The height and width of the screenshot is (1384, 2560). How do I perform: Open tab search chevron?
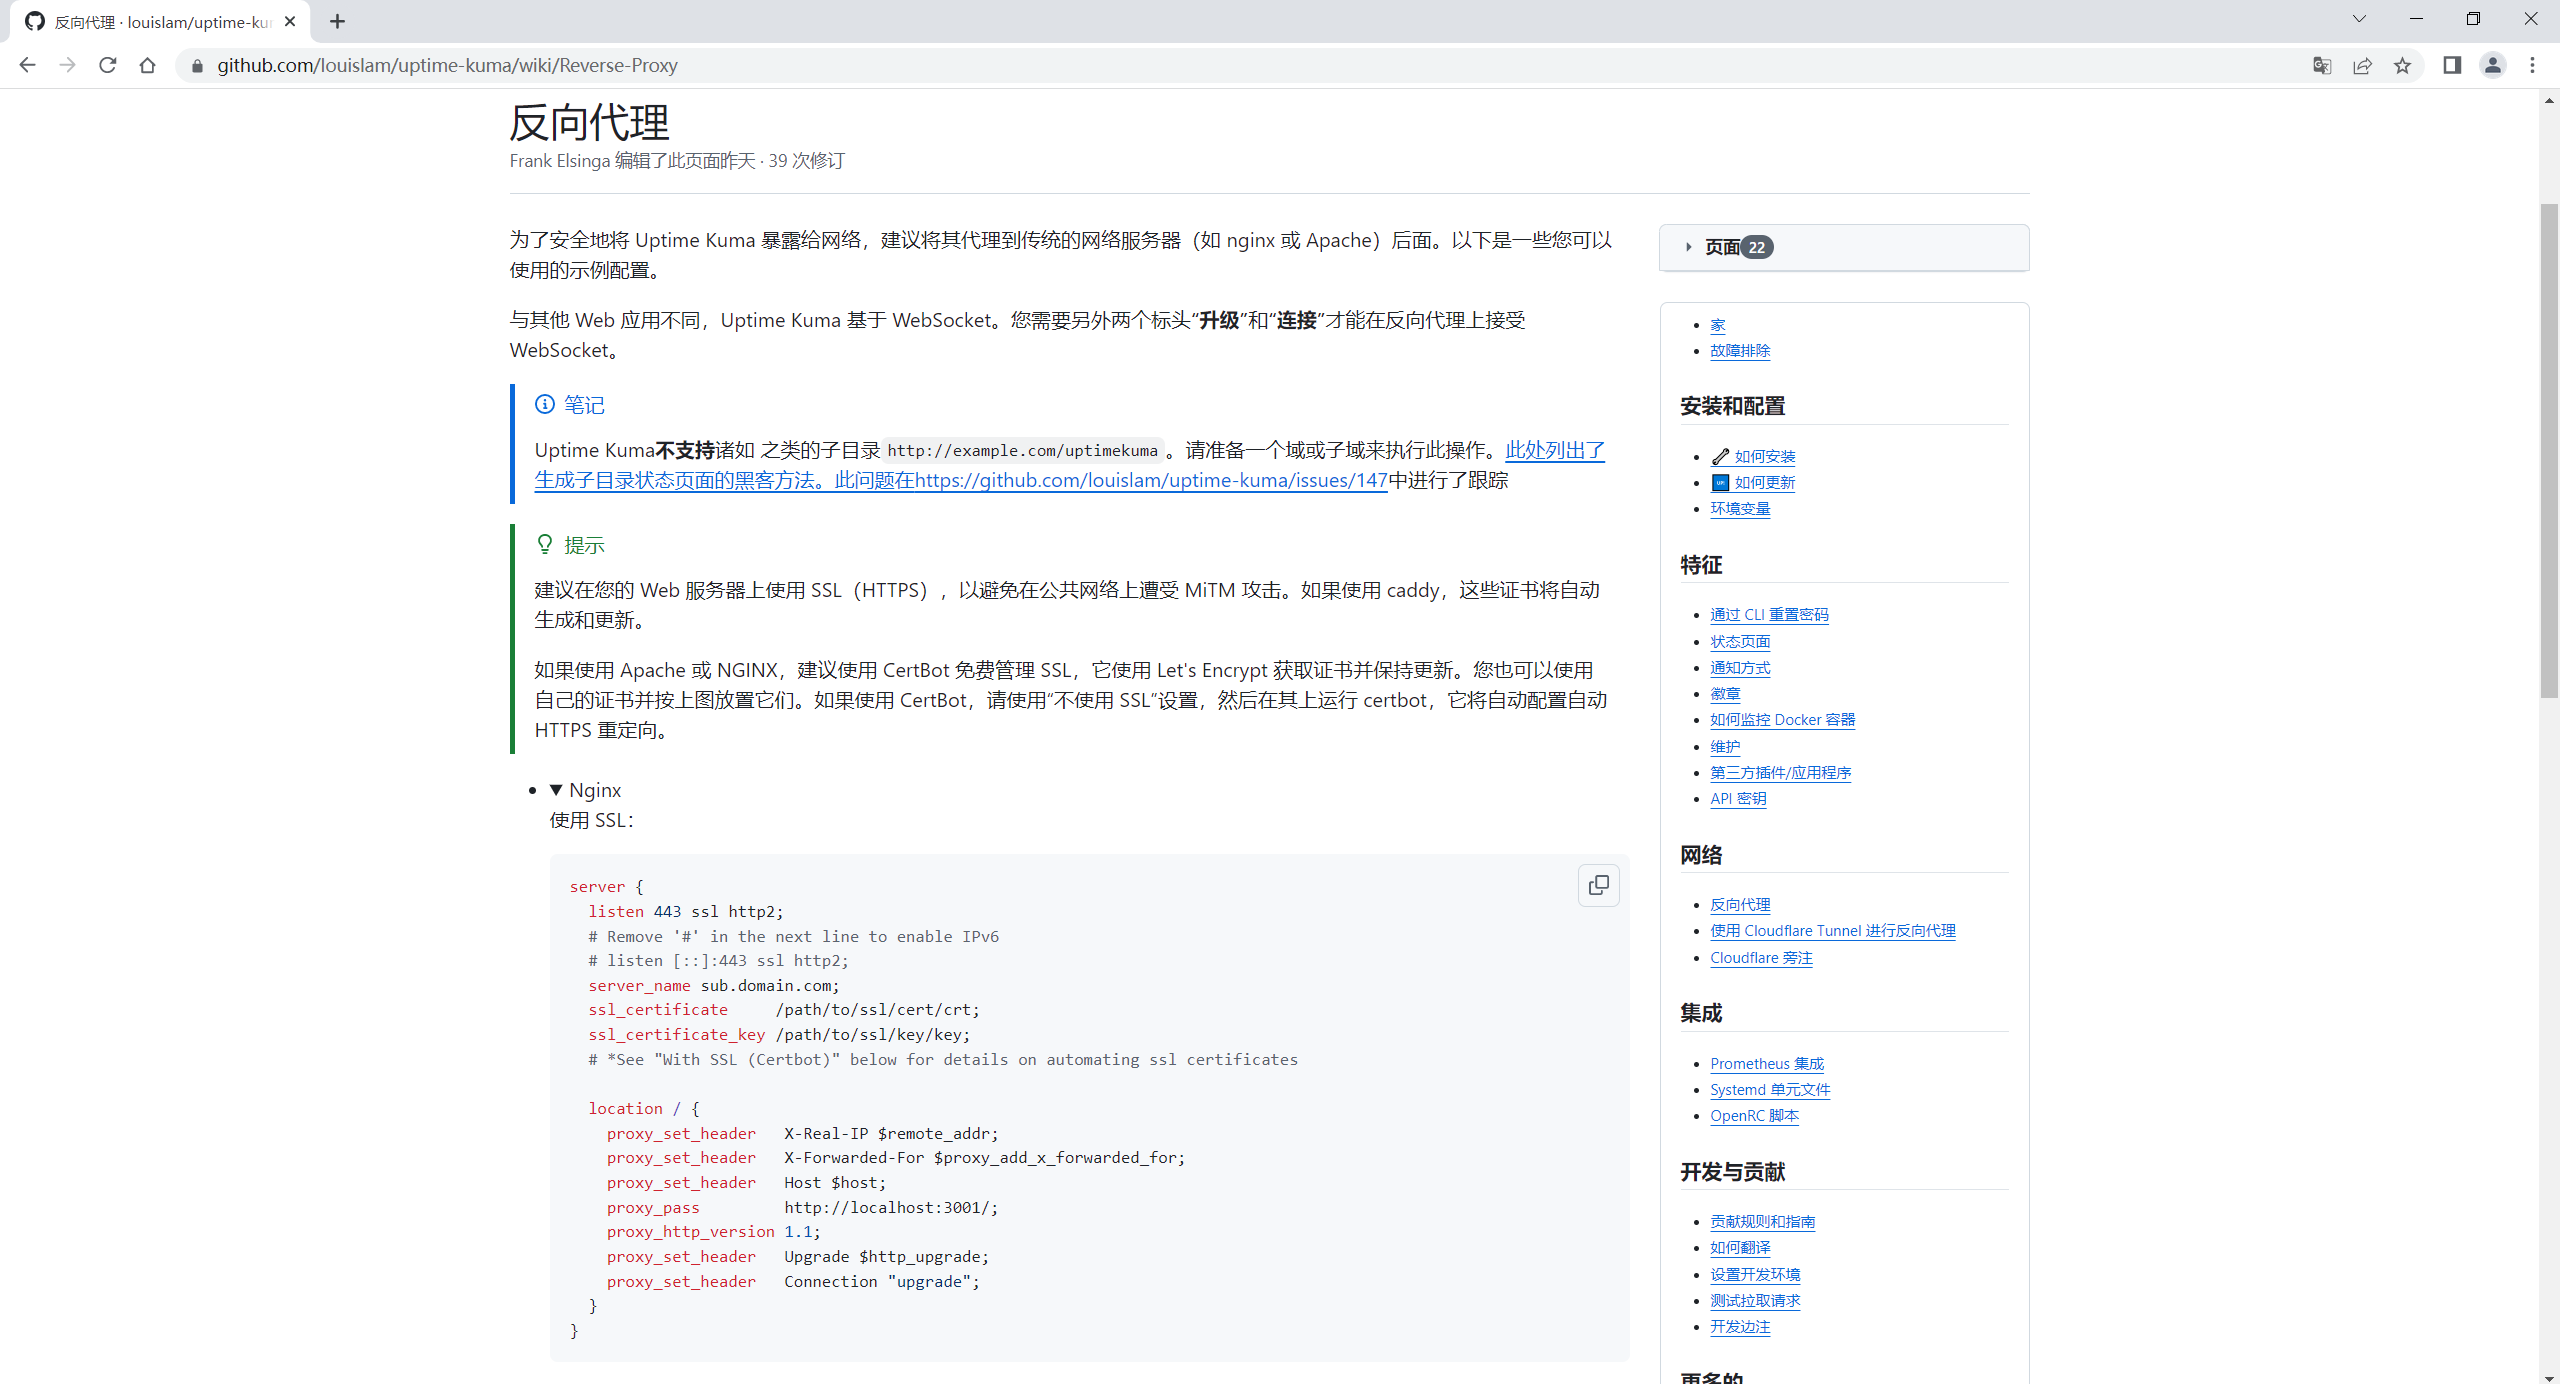2359,19
